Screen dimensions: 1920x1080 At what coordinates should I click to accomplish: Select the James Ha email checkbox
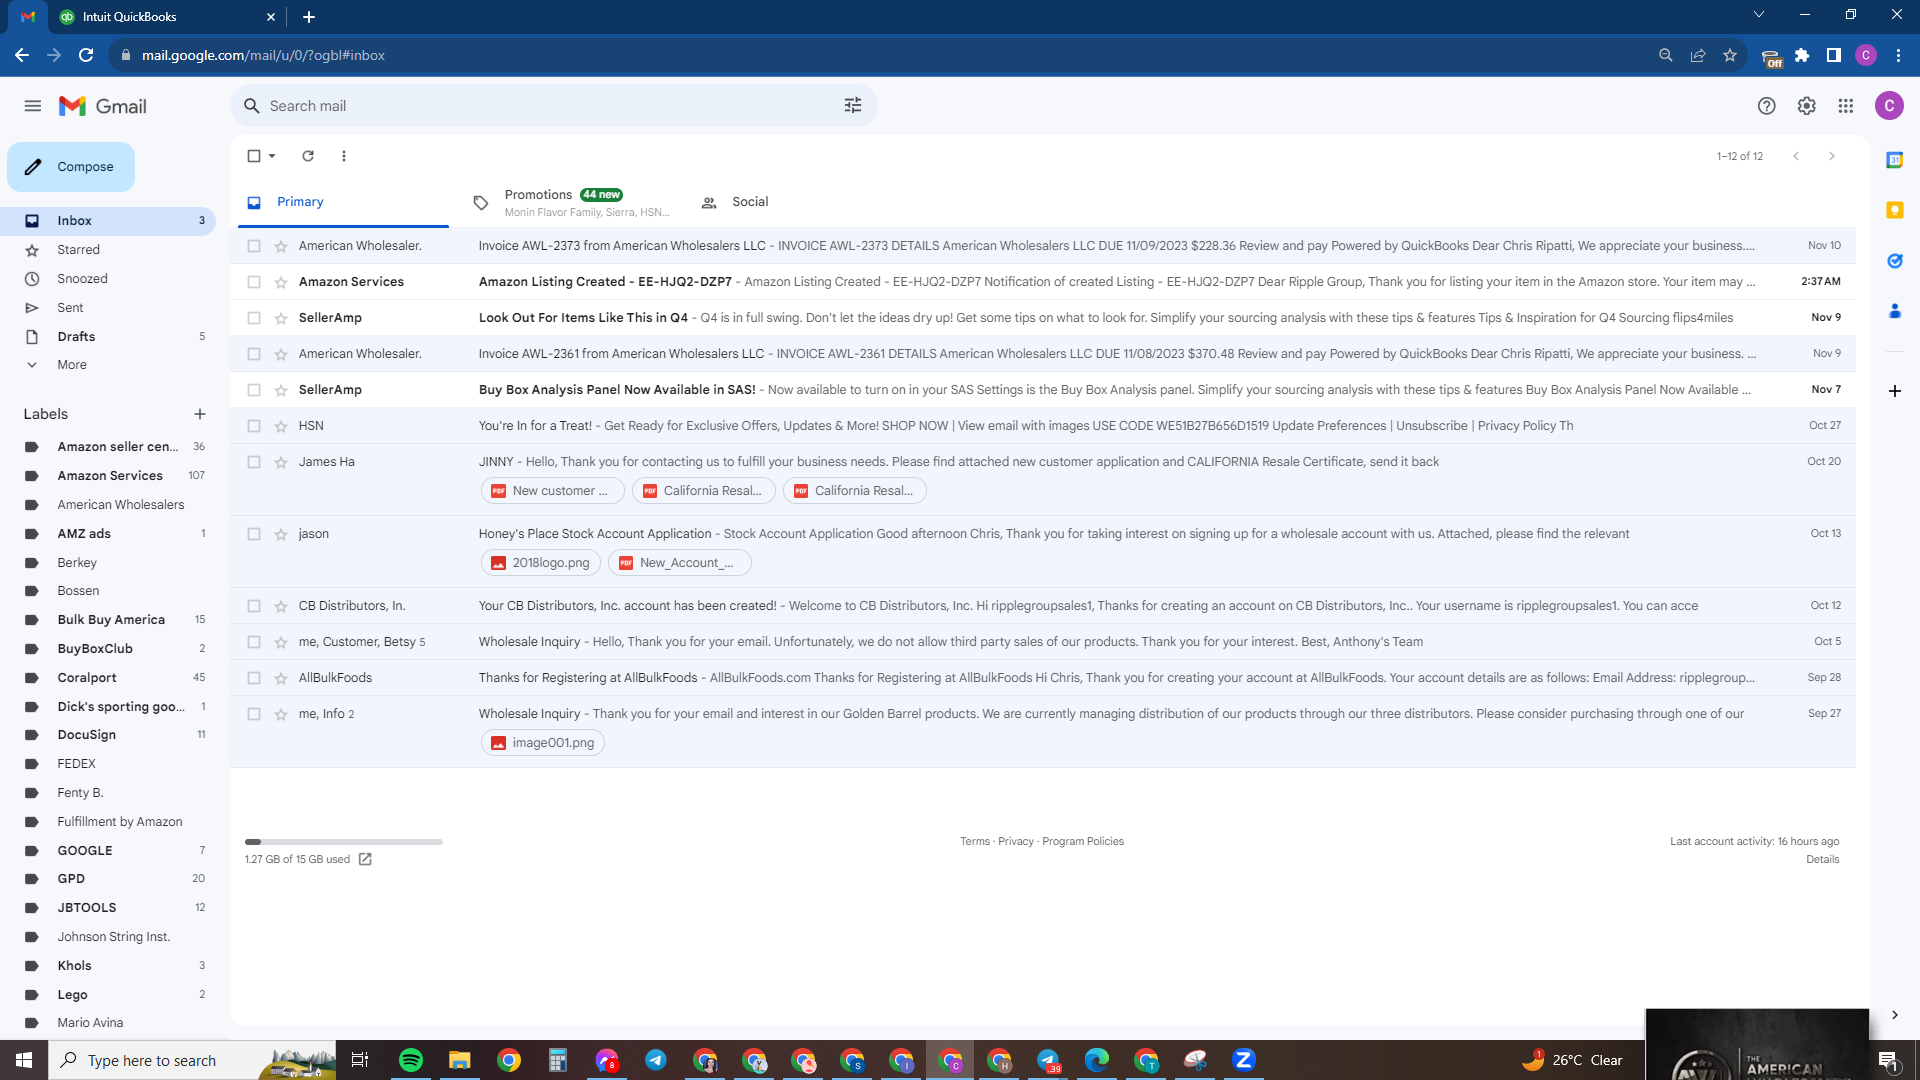[254, 462]
